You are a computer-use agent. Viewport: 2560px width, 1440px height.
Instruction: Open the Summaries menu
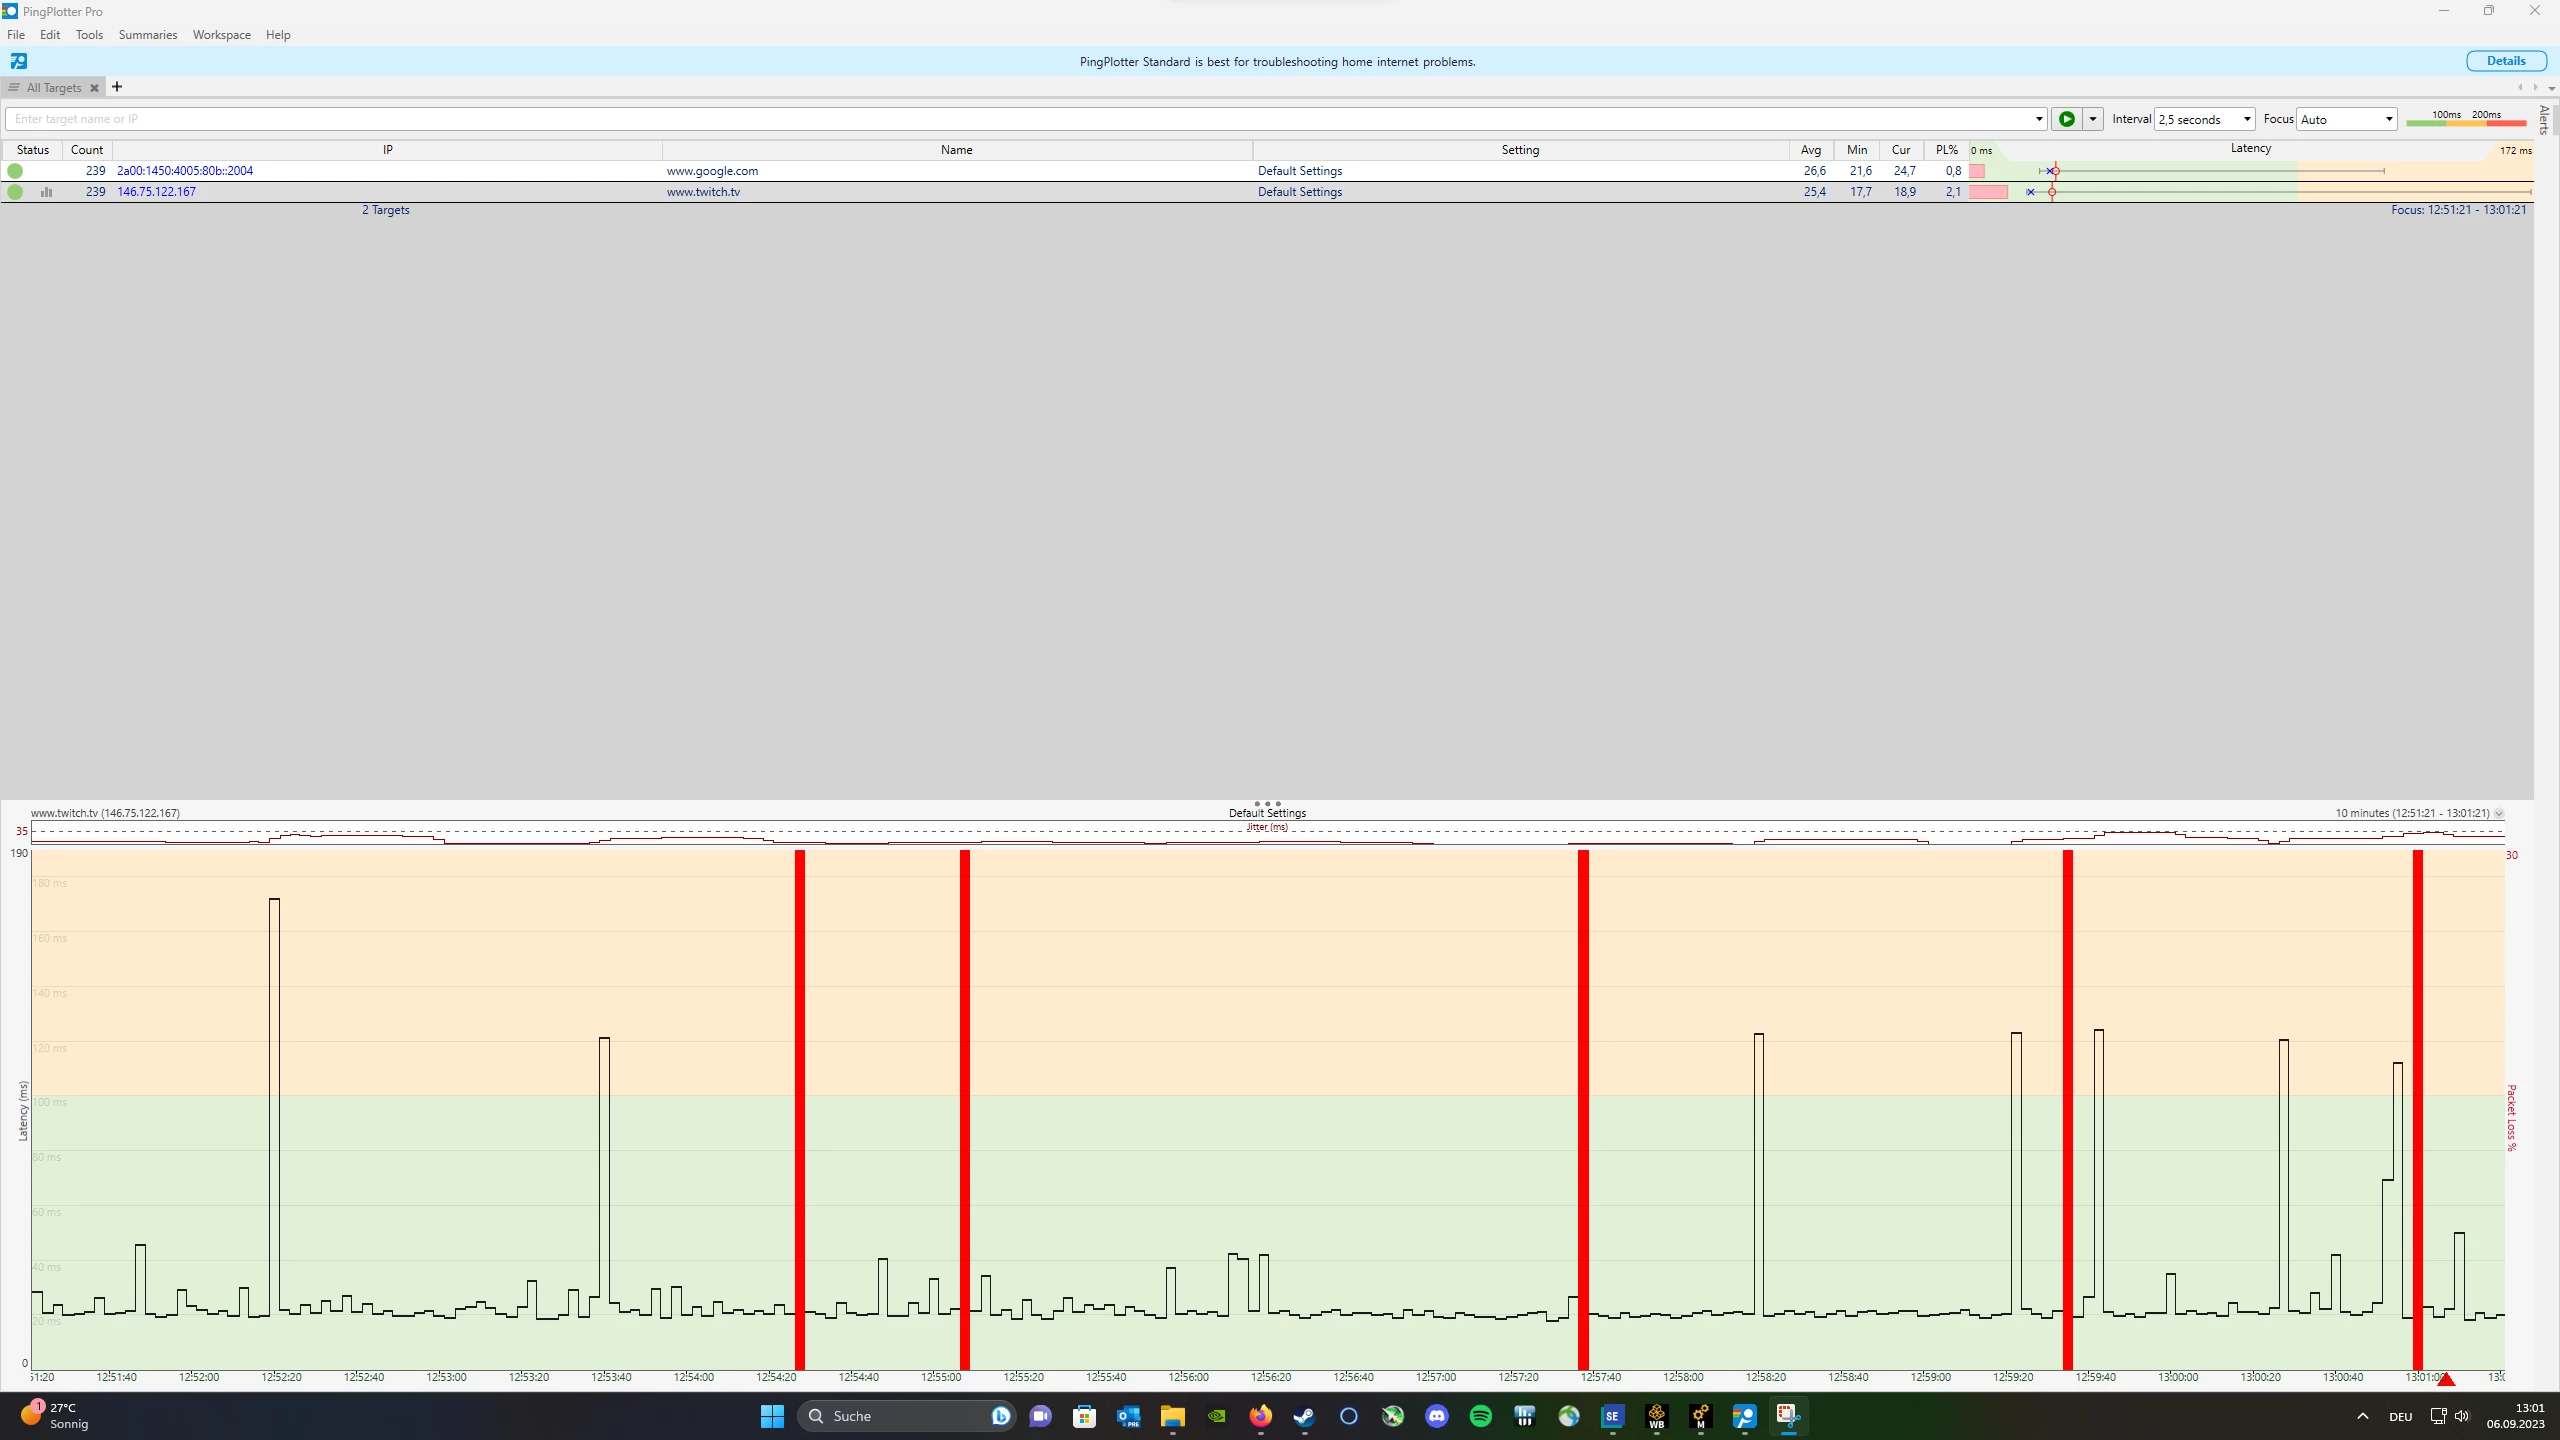pyautogui.click(x=147, y=35)
